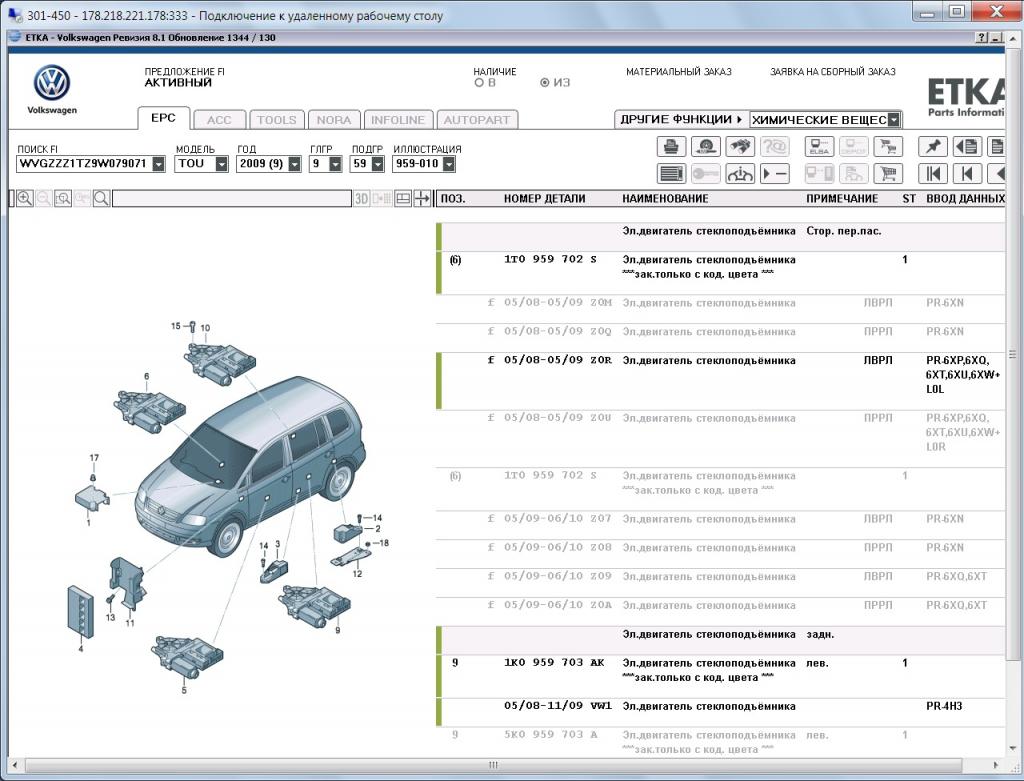This screenshot has width=1024, height=781.
Task: Click the НАИМЕНОВАНИЕ column header
Action: click(665, 199)
